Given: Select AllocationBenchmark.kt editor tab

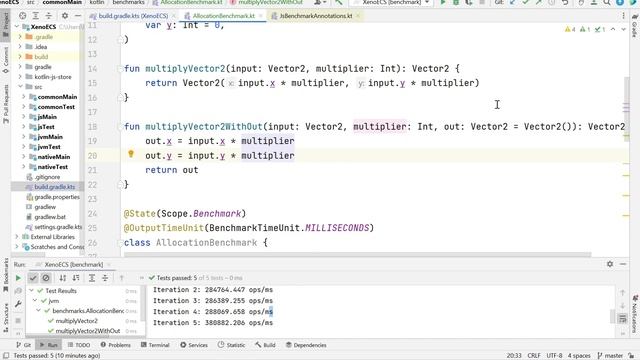Looking at the screenshot, I should coord(223,16).
